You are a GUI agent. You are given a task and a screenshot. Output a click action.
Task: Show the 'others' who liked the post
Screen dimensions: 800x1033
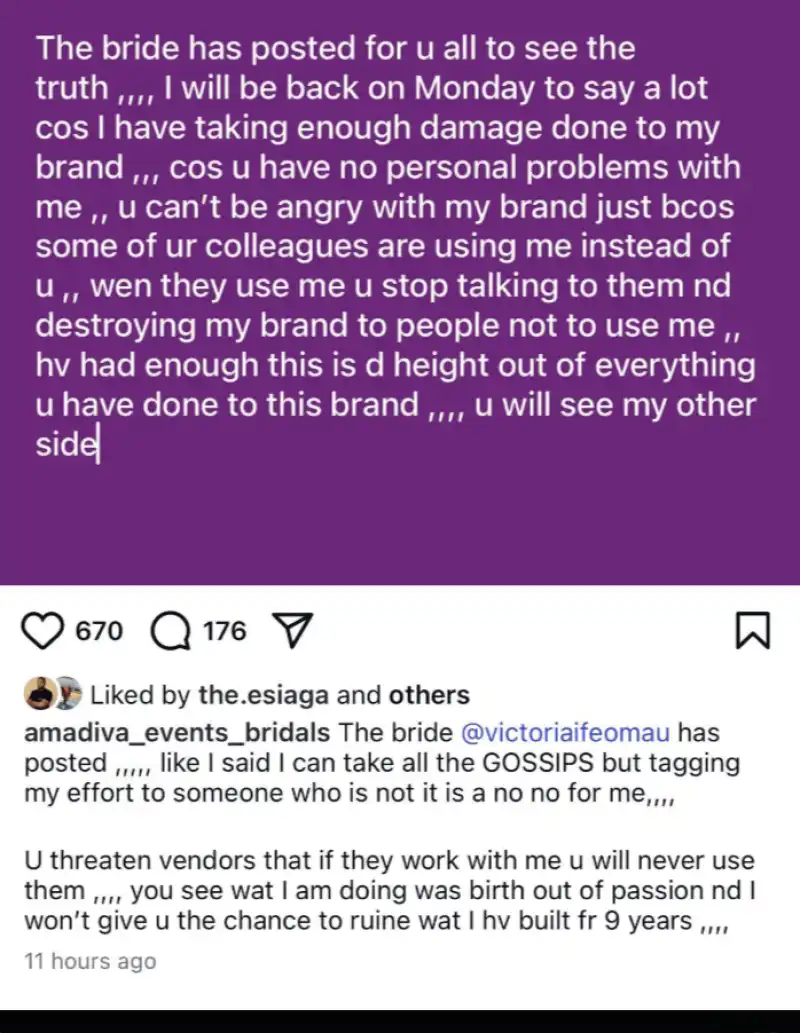[x=429, y=695]
